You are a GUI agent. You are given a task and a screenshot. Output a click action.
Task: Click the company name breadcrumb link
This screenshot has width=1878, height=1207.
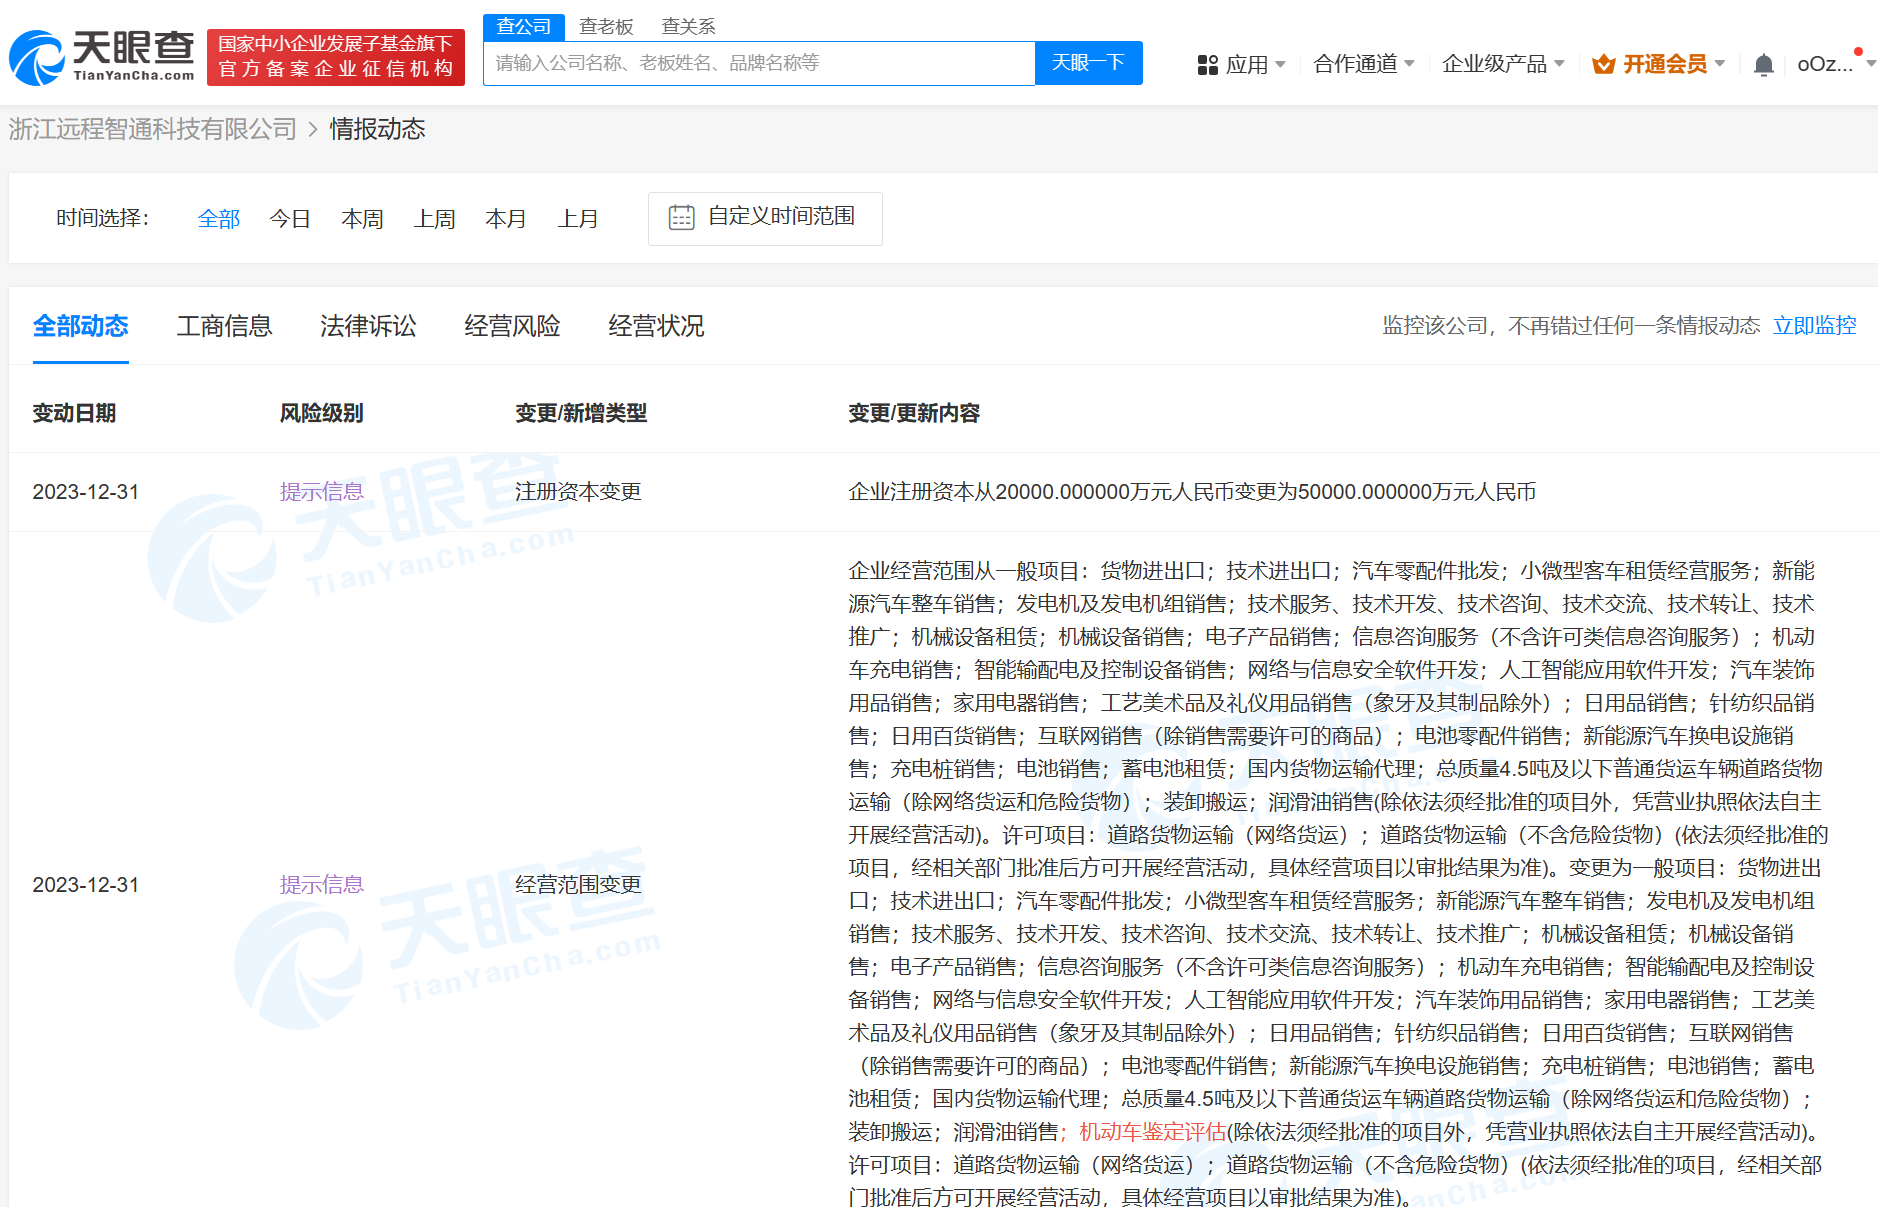[x=153, y=129]
